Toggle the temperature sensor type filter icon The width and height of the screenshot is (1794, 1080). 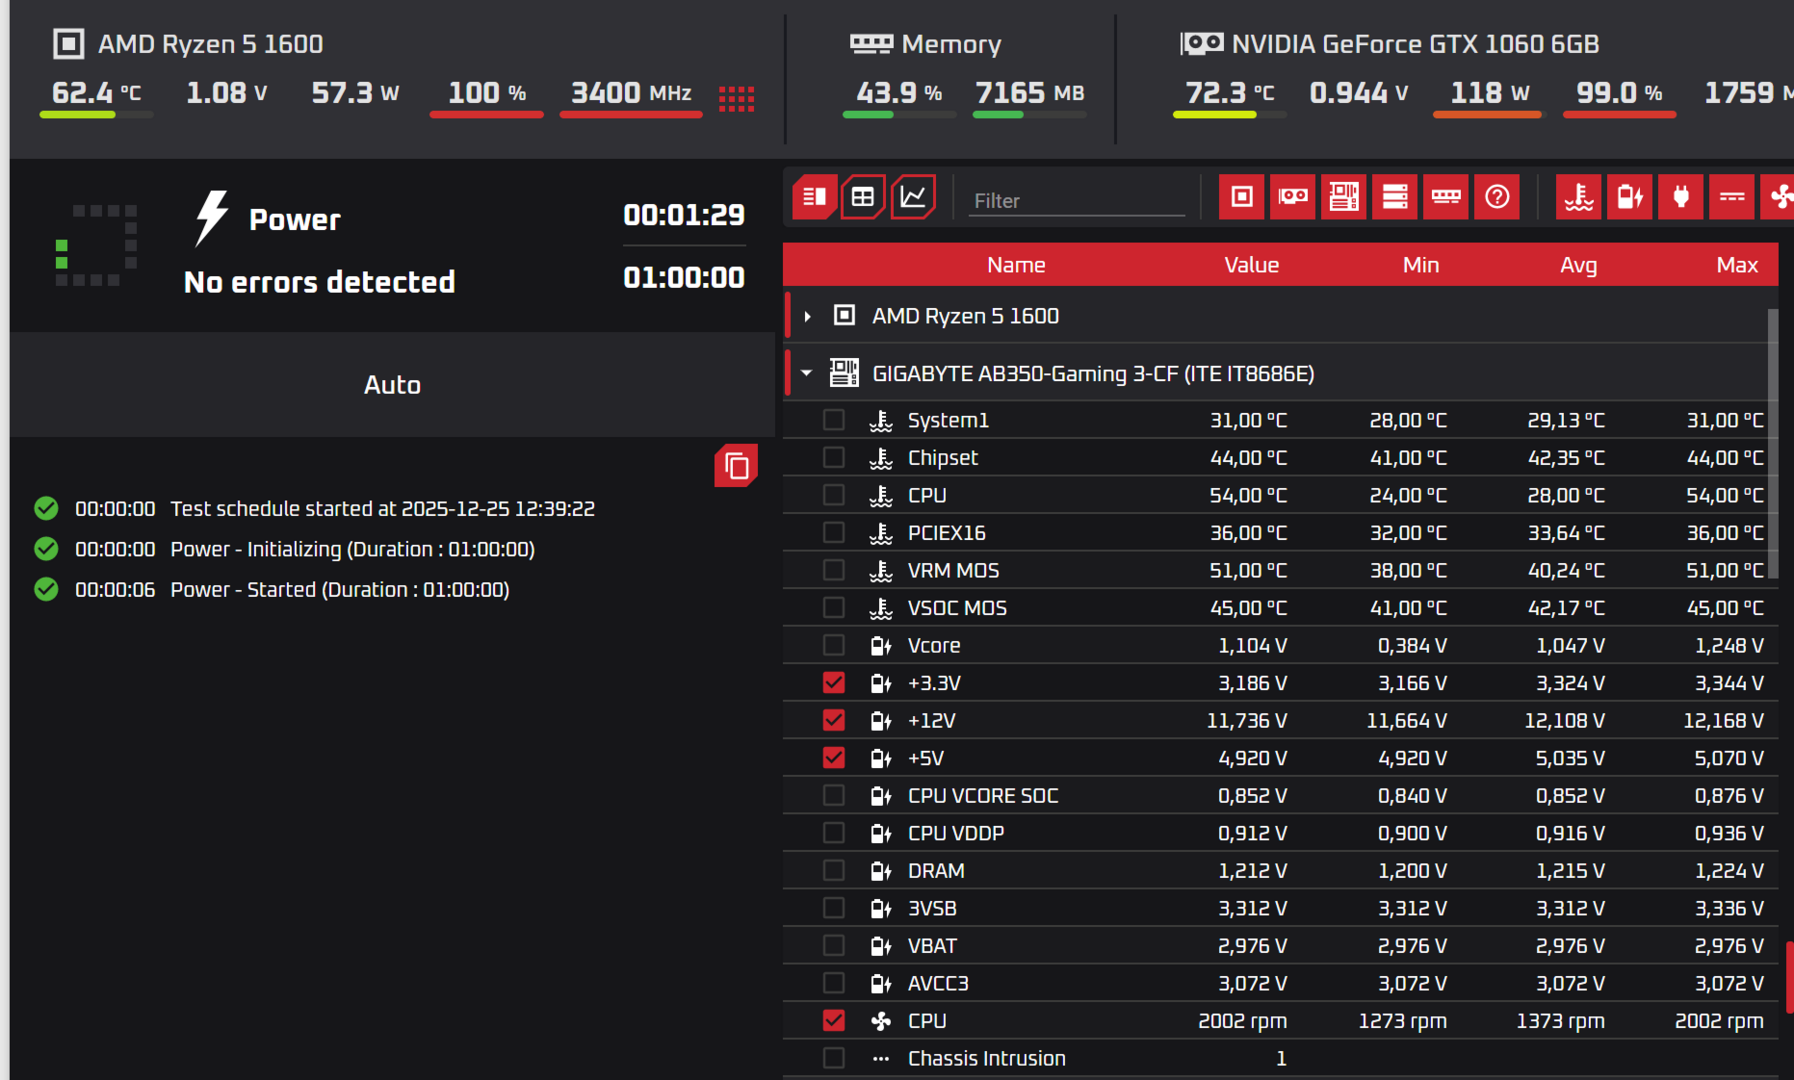pos(1579,197)
